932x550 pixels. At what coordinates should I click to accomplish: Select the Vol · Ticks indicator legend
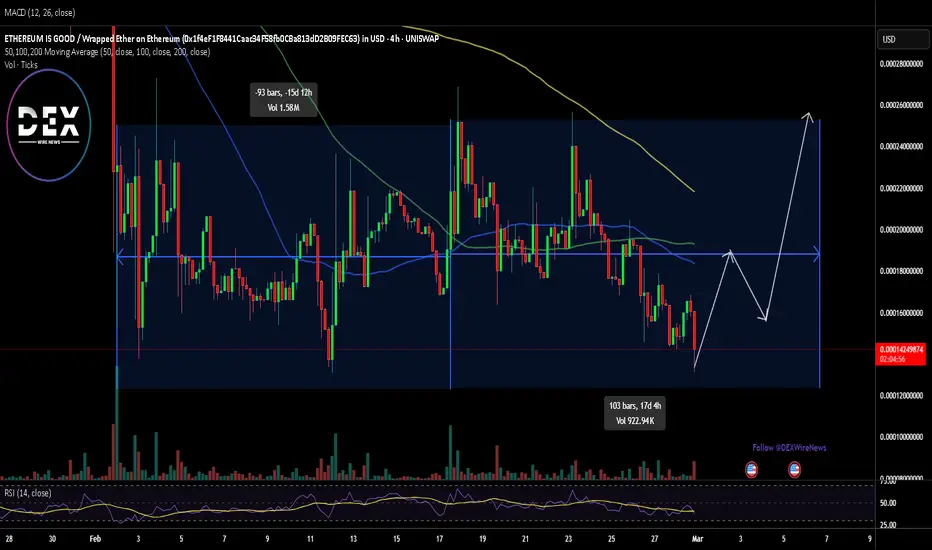[21, 65]
